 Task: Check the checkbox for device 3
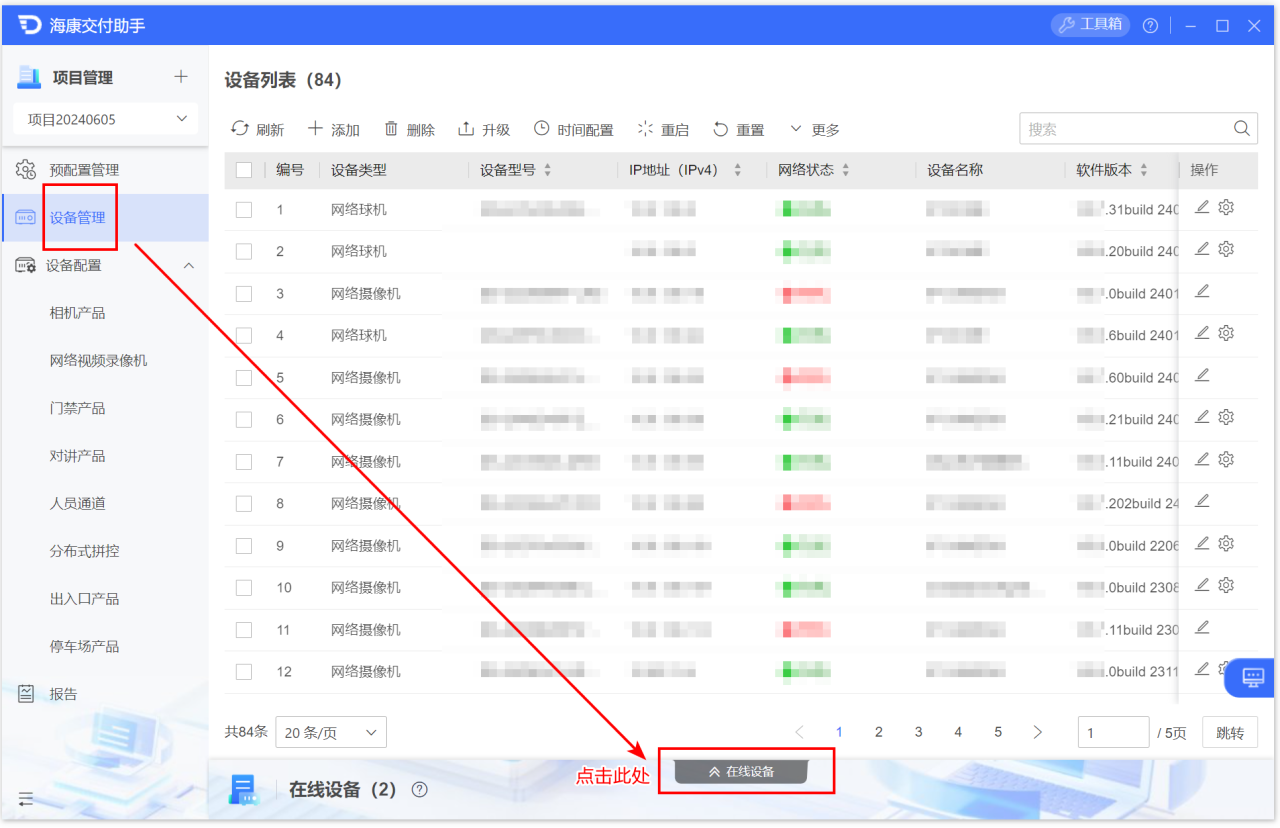(x=243, y=293)
